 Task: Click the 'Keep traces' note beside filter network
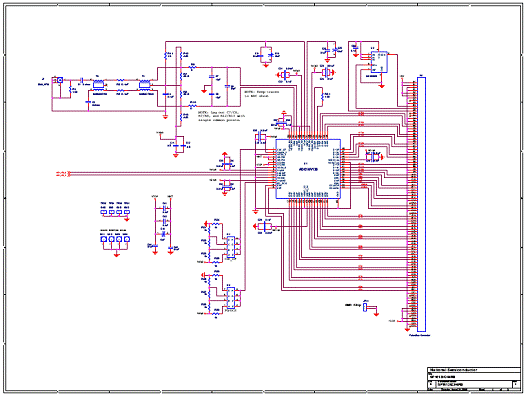pyautogui.click(x=262, y=94)
